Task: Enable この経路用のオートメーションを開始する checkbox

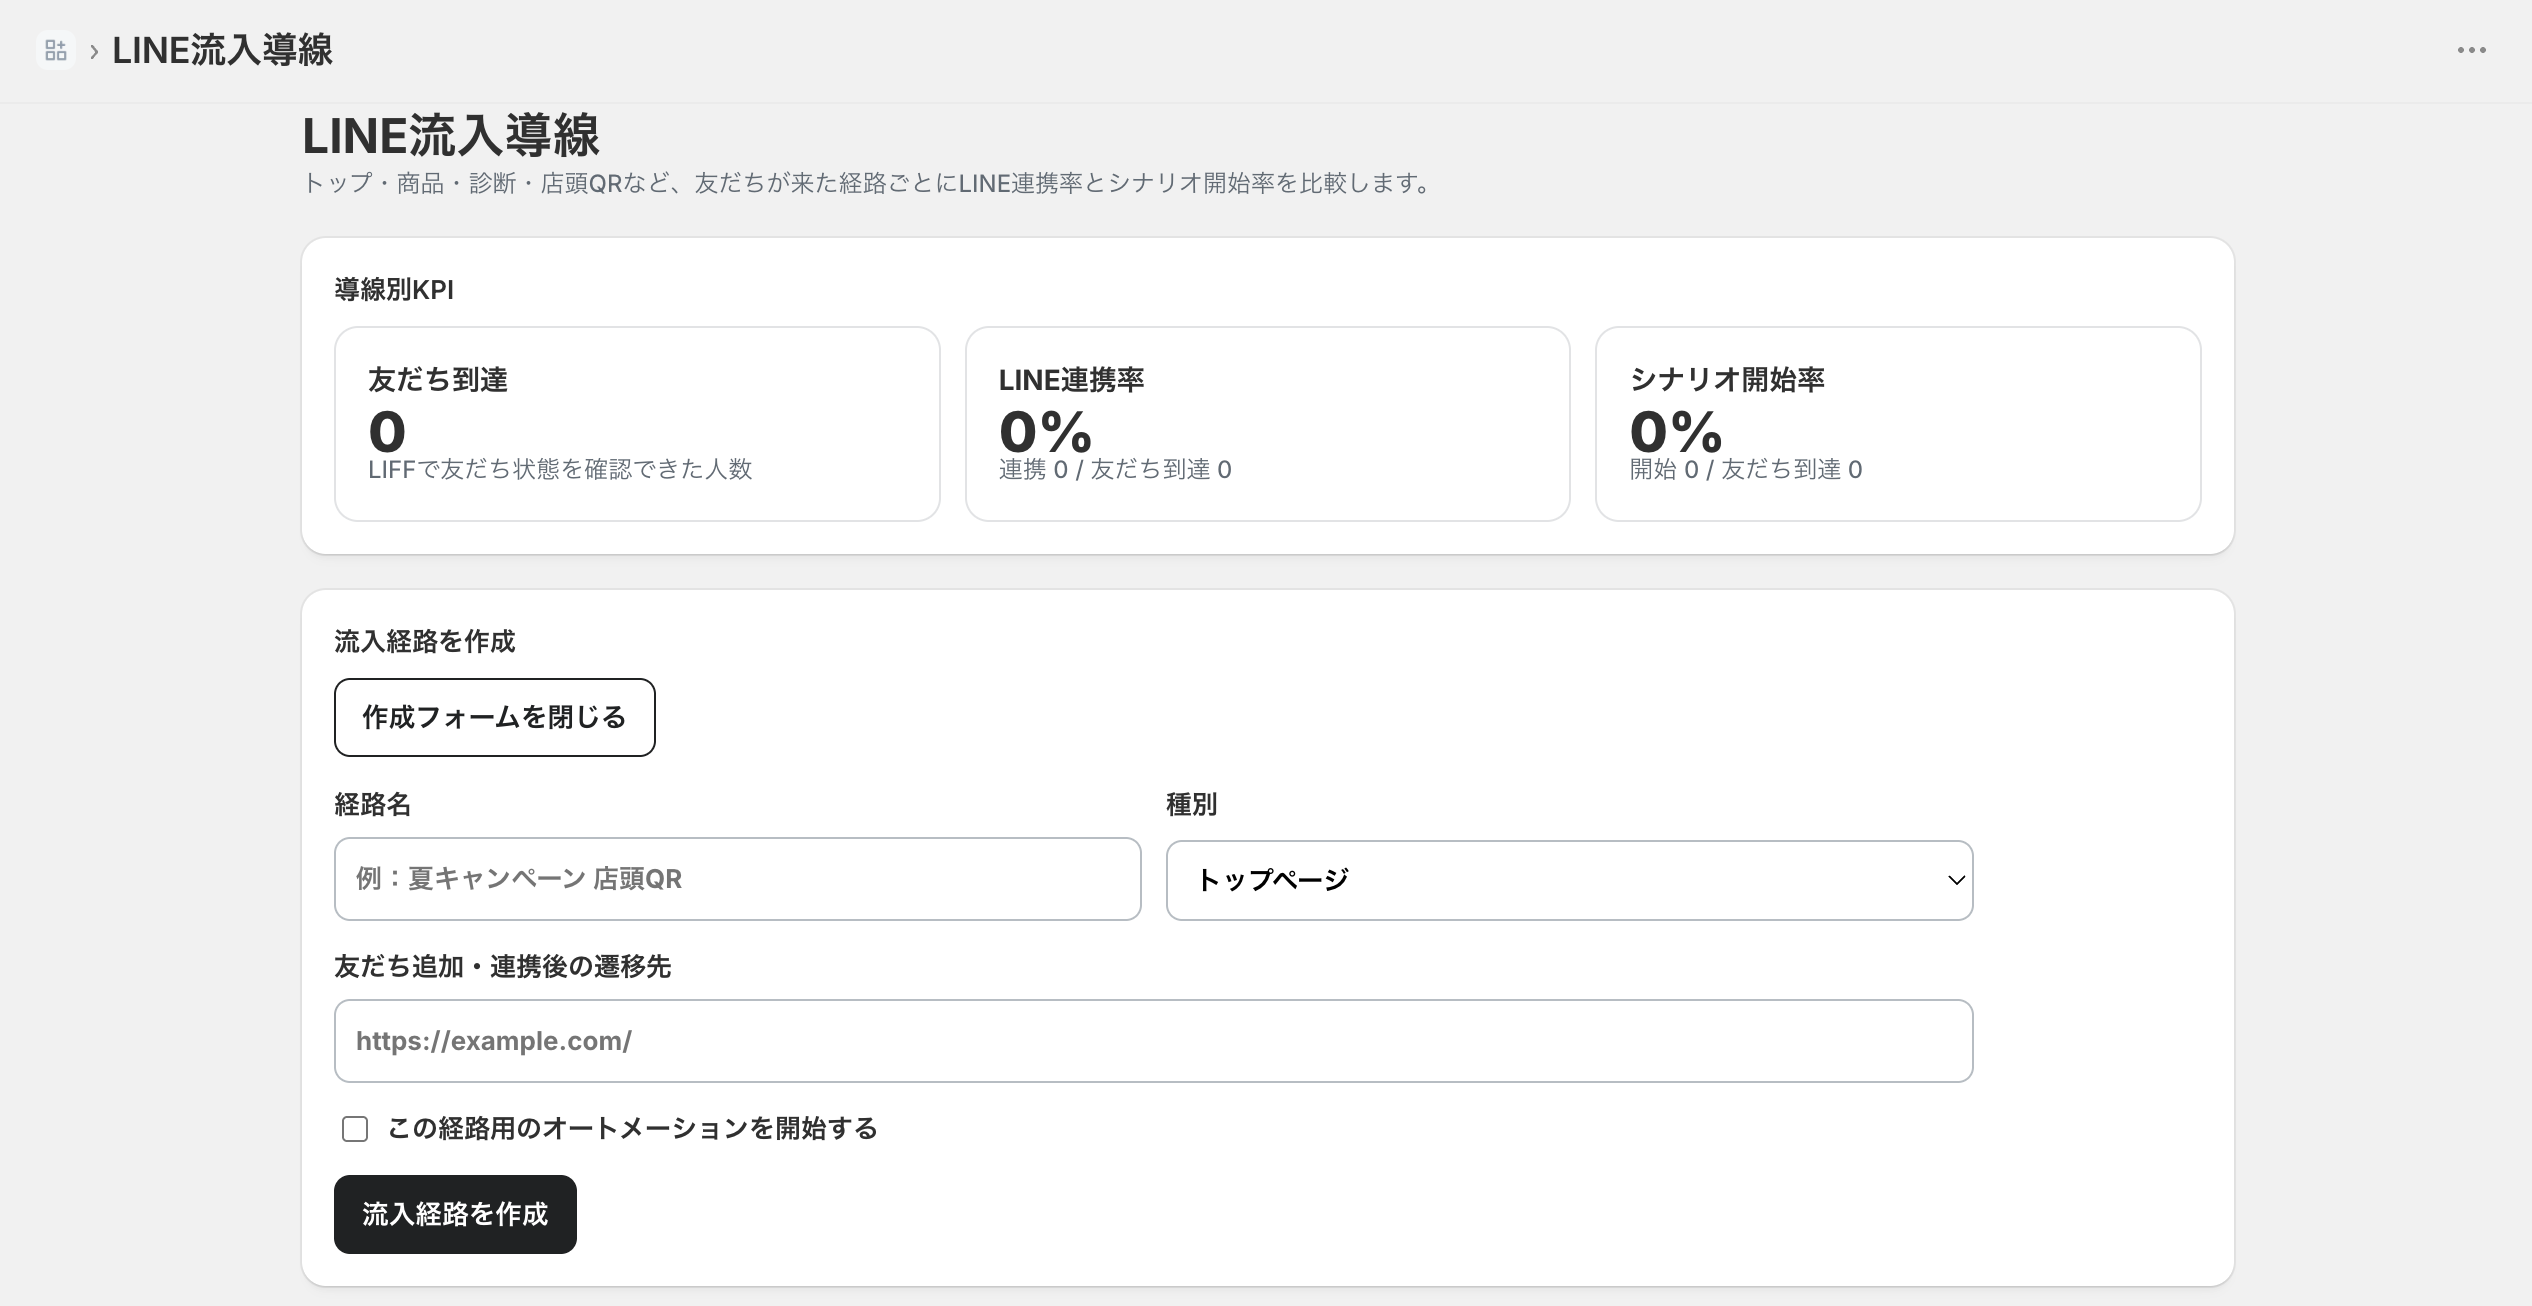Action: [x=355, y=1129]
